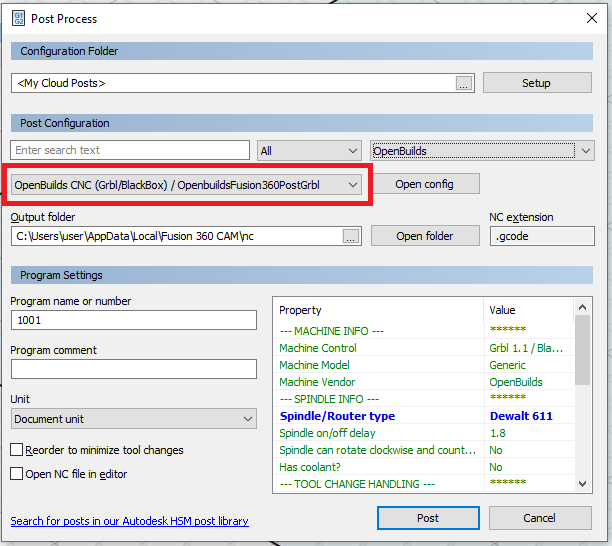Screen dimensions: 612x546
Task: Click the TOOL CHANGE HANDLING section row
Action: pos(423,484)
